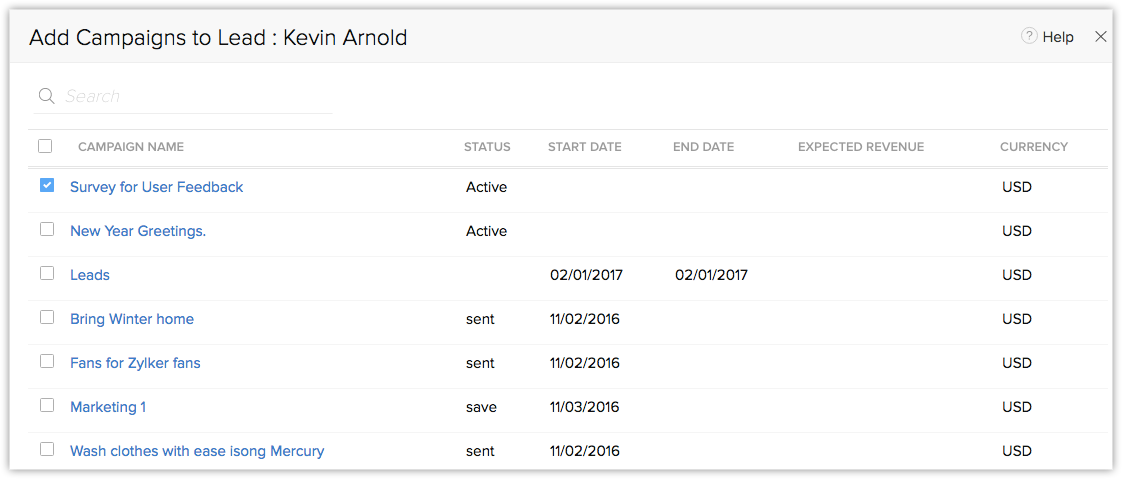Click the Help question mark icon
The image size is (1122, 479).
pyautogui.click(x=1029, y=36)
